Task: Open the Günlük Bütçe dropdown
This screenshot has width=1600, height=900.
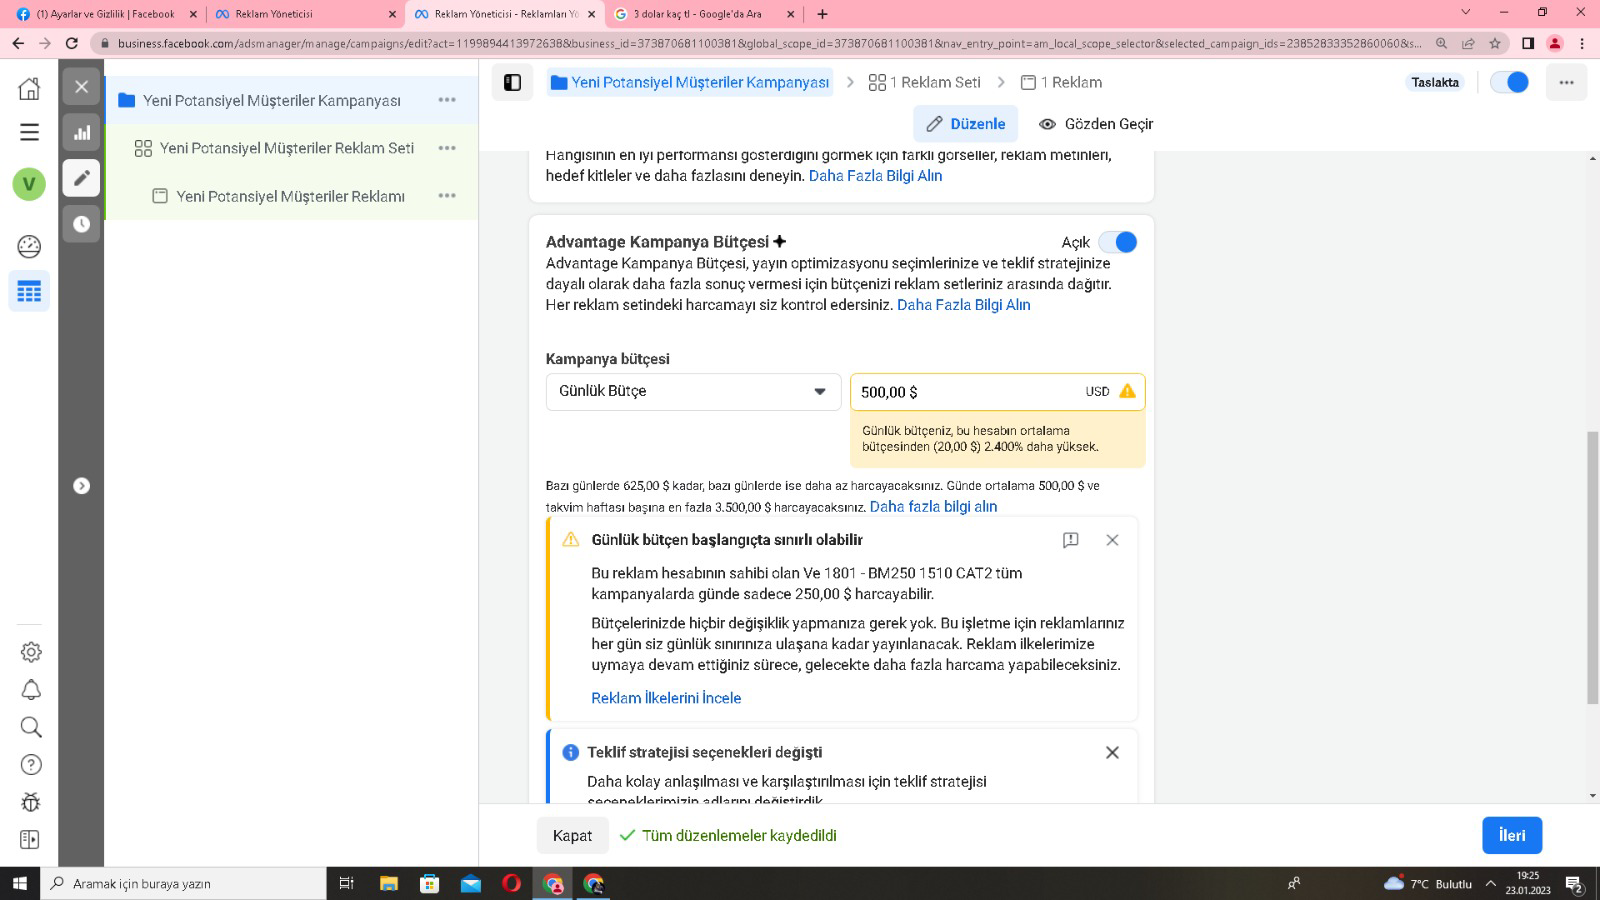Action: click(x=693, y=391)
